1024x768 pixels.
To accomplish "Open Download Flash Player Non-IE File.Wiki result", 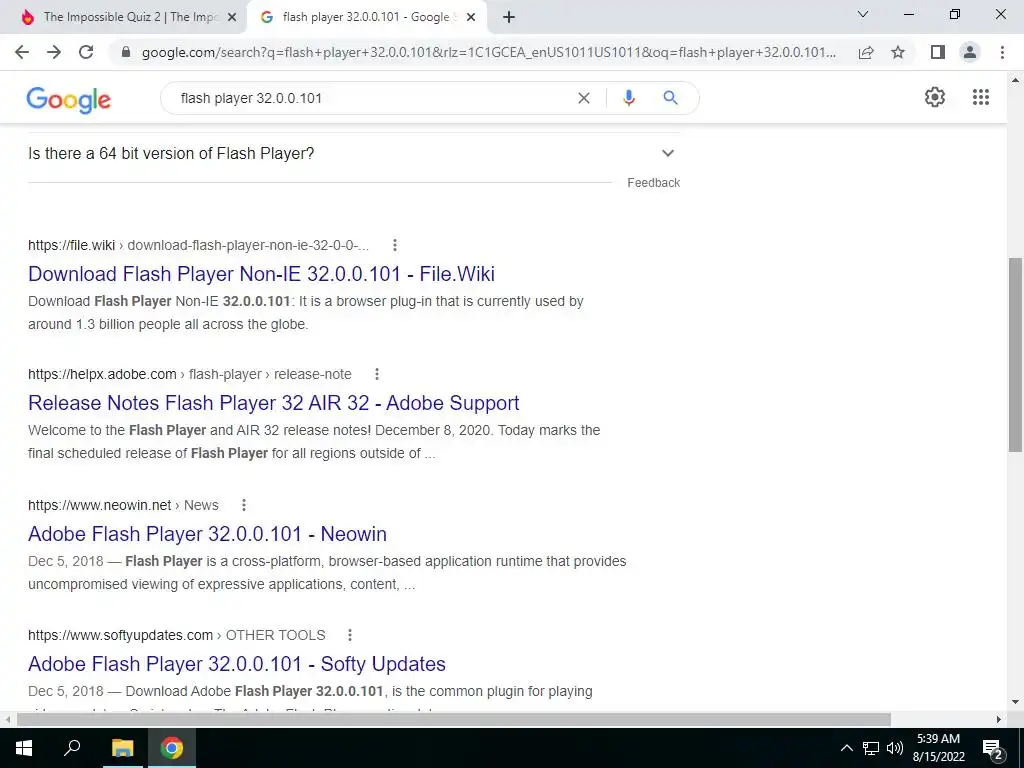I will pyautogui.click(x=261, y=274).
